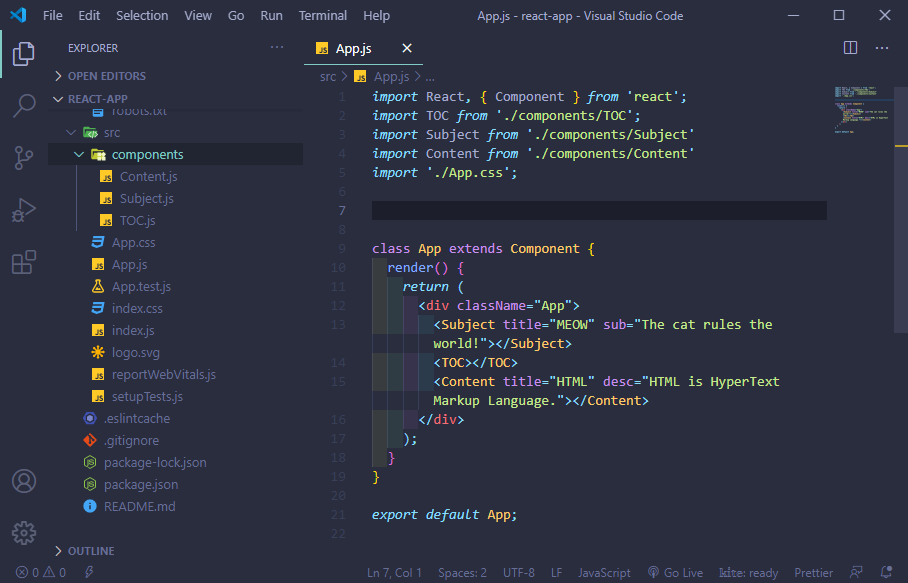Change LF end of line sequence
This screenshot has height=583, width=908.
coord(556,573)
